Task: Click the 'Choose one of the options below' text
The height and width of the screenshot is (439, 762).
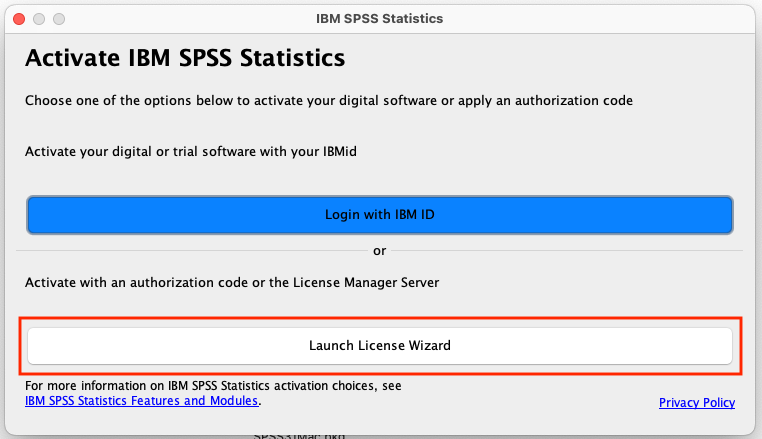Action: pos(328,101)
